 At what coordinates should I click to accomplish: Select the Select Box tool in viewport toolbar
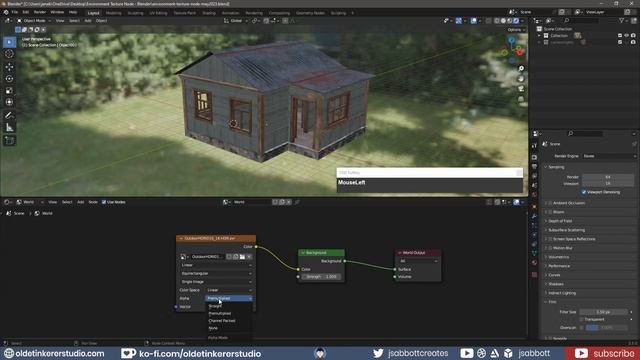point(9,42)
